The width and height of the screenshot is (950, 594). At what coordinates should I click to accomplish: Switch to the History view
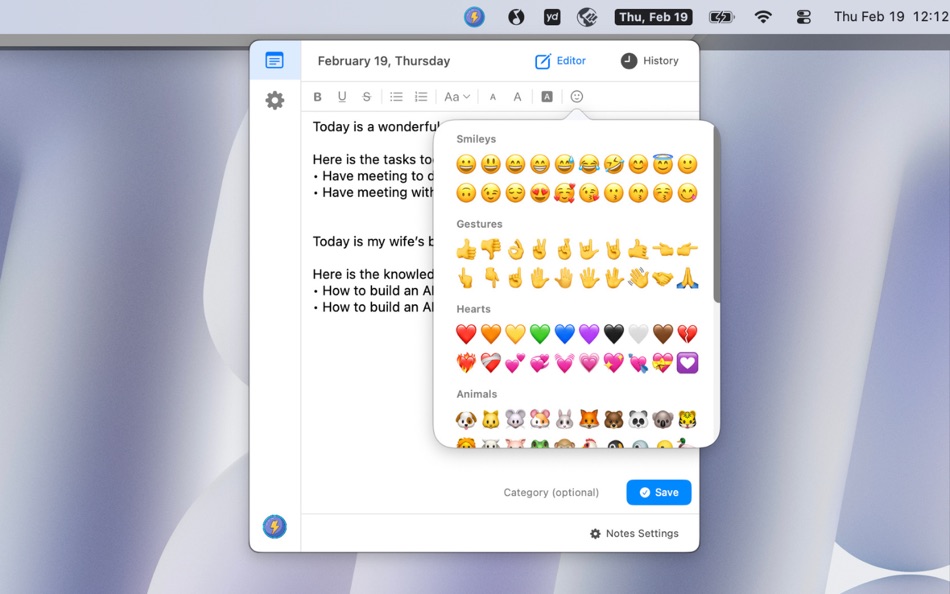point(652,61)
